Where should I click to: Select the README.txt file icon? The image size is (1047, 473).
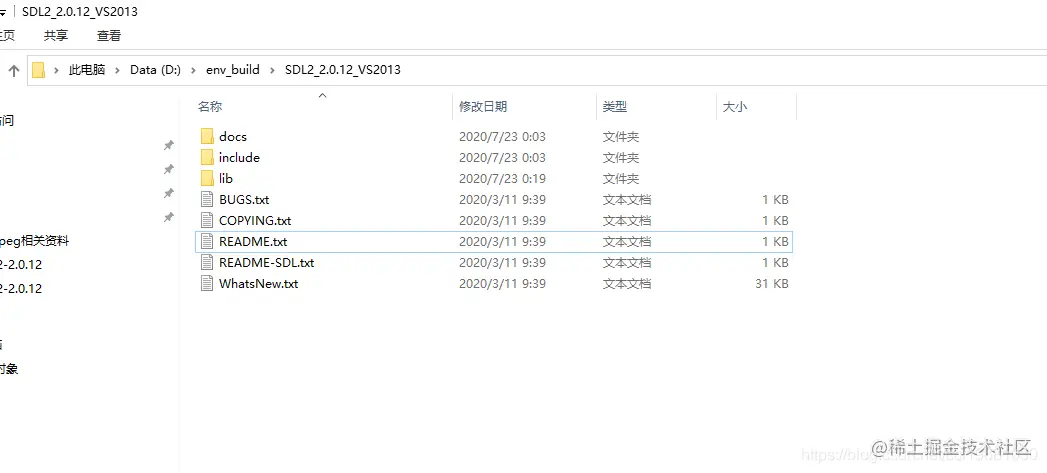point(207,241)
